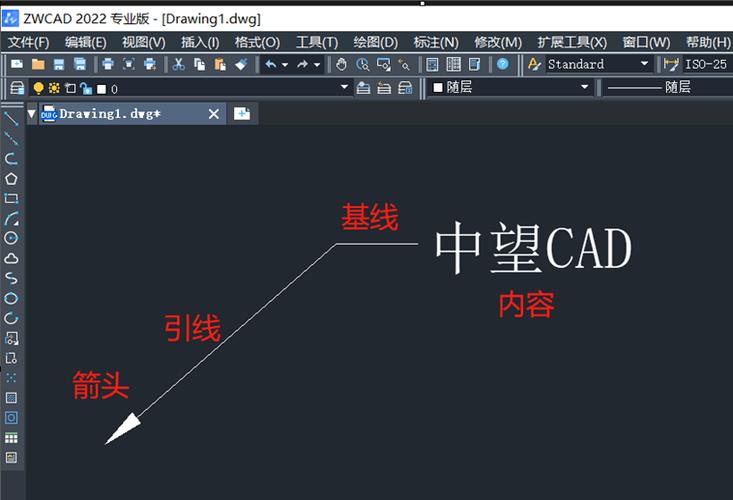Open the Properties palette icon

tap(432, 64)
